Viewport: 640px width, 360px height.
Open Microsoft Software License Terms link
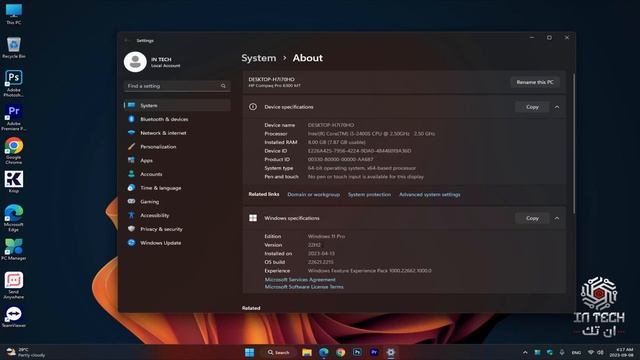tap(304, 287)
